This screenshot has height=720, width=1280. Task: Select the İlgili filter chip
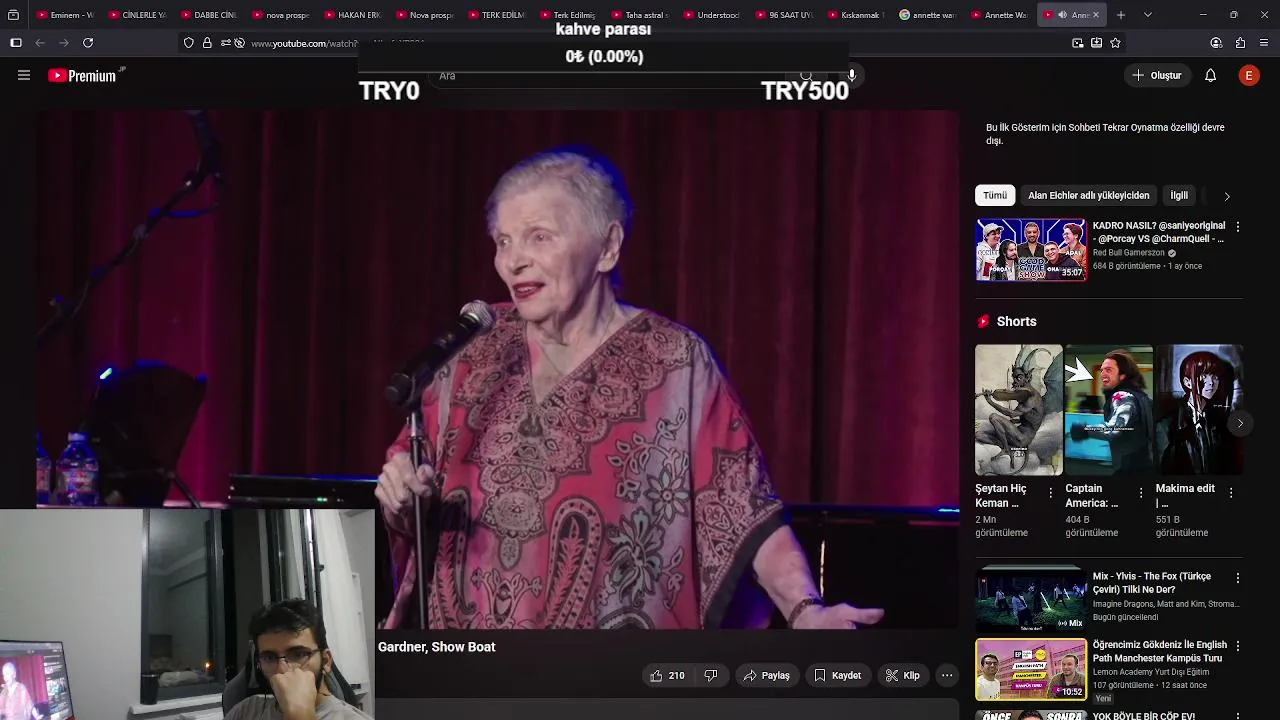(x=1179, y=195)
